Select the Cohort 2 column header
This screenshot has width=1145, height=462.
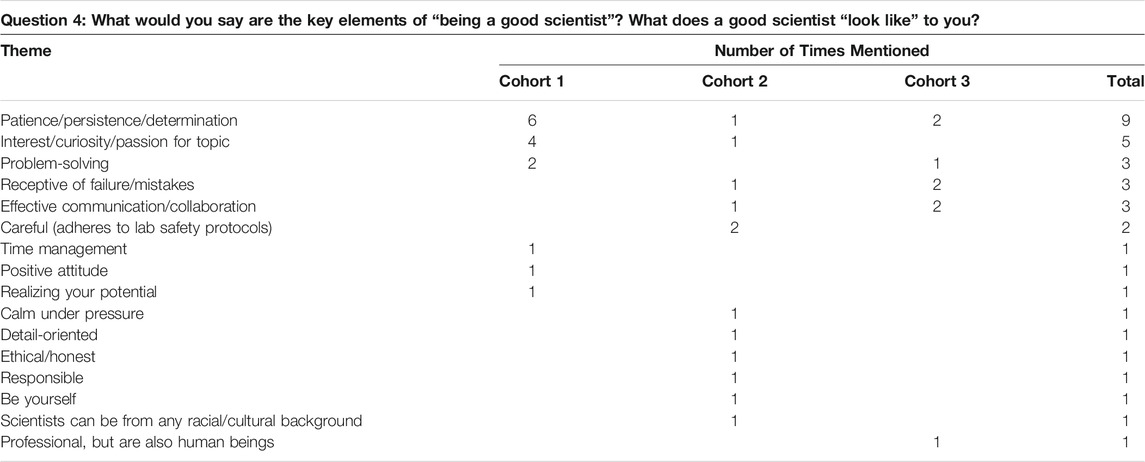[x=735, y=81]
